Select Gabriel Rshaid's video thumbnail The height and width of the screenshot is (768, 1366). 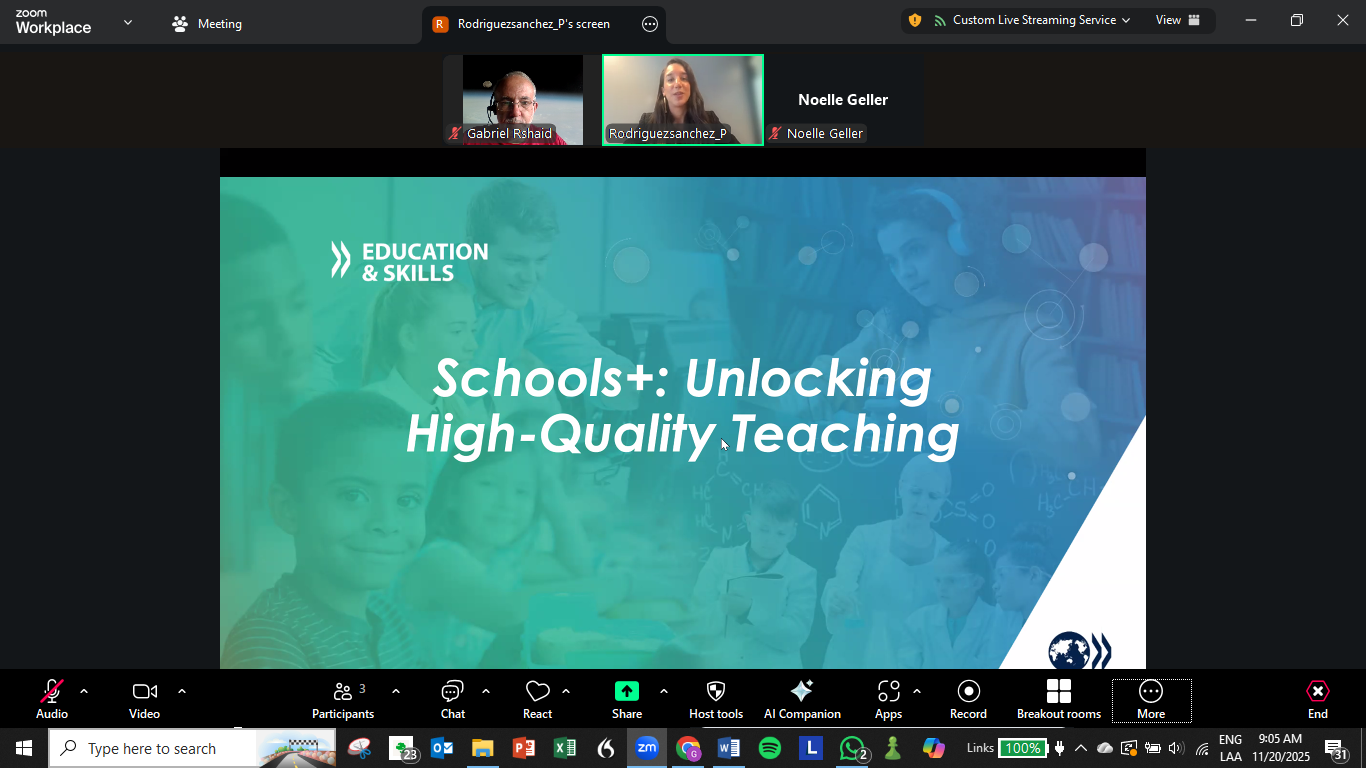[x=522, y=99]
